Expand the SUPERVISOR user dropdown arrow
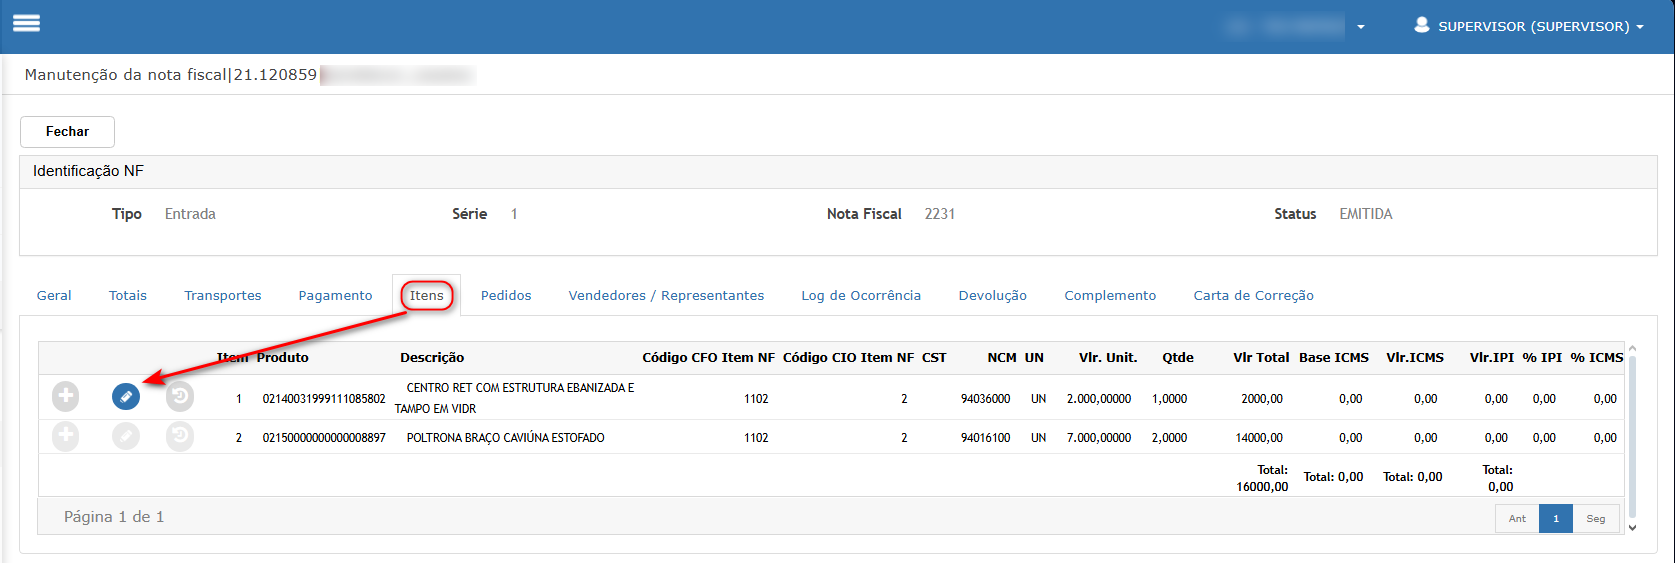This screenshot has width=1675, height=563. [1640, 27]
